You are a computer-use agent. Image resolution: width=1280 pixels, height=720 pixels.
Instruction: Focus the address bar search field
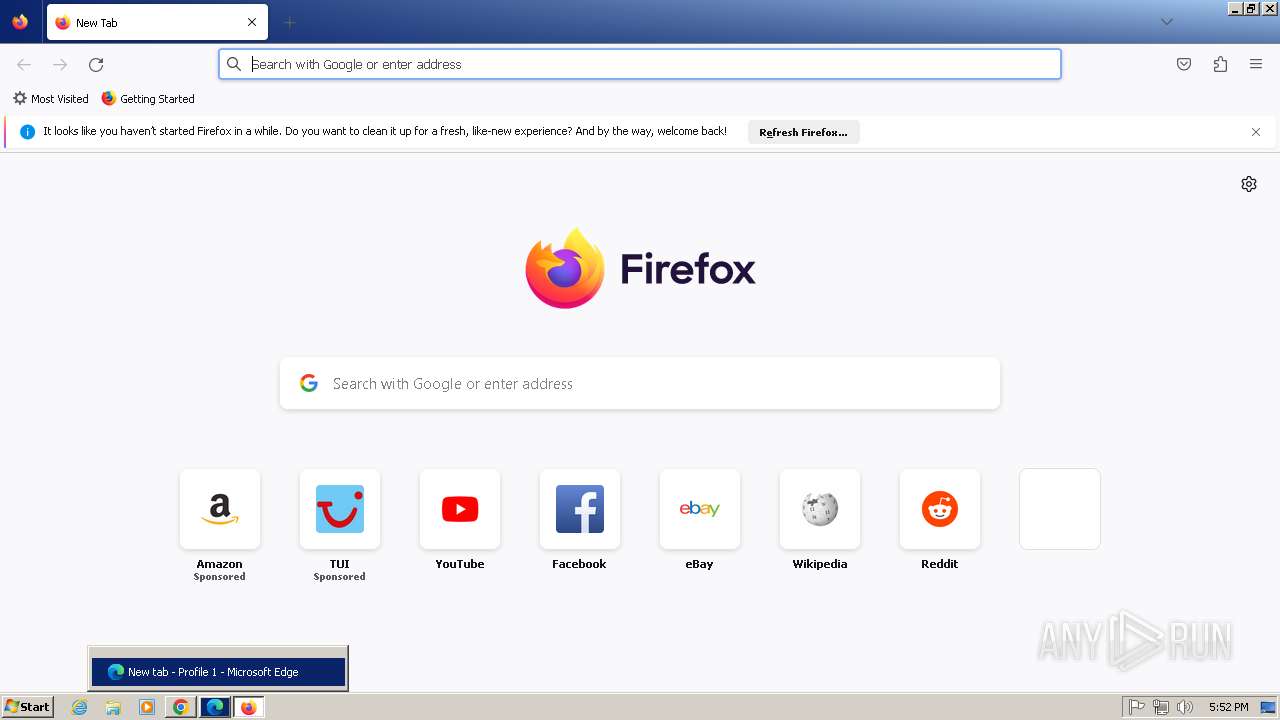[x=640, y=64]
